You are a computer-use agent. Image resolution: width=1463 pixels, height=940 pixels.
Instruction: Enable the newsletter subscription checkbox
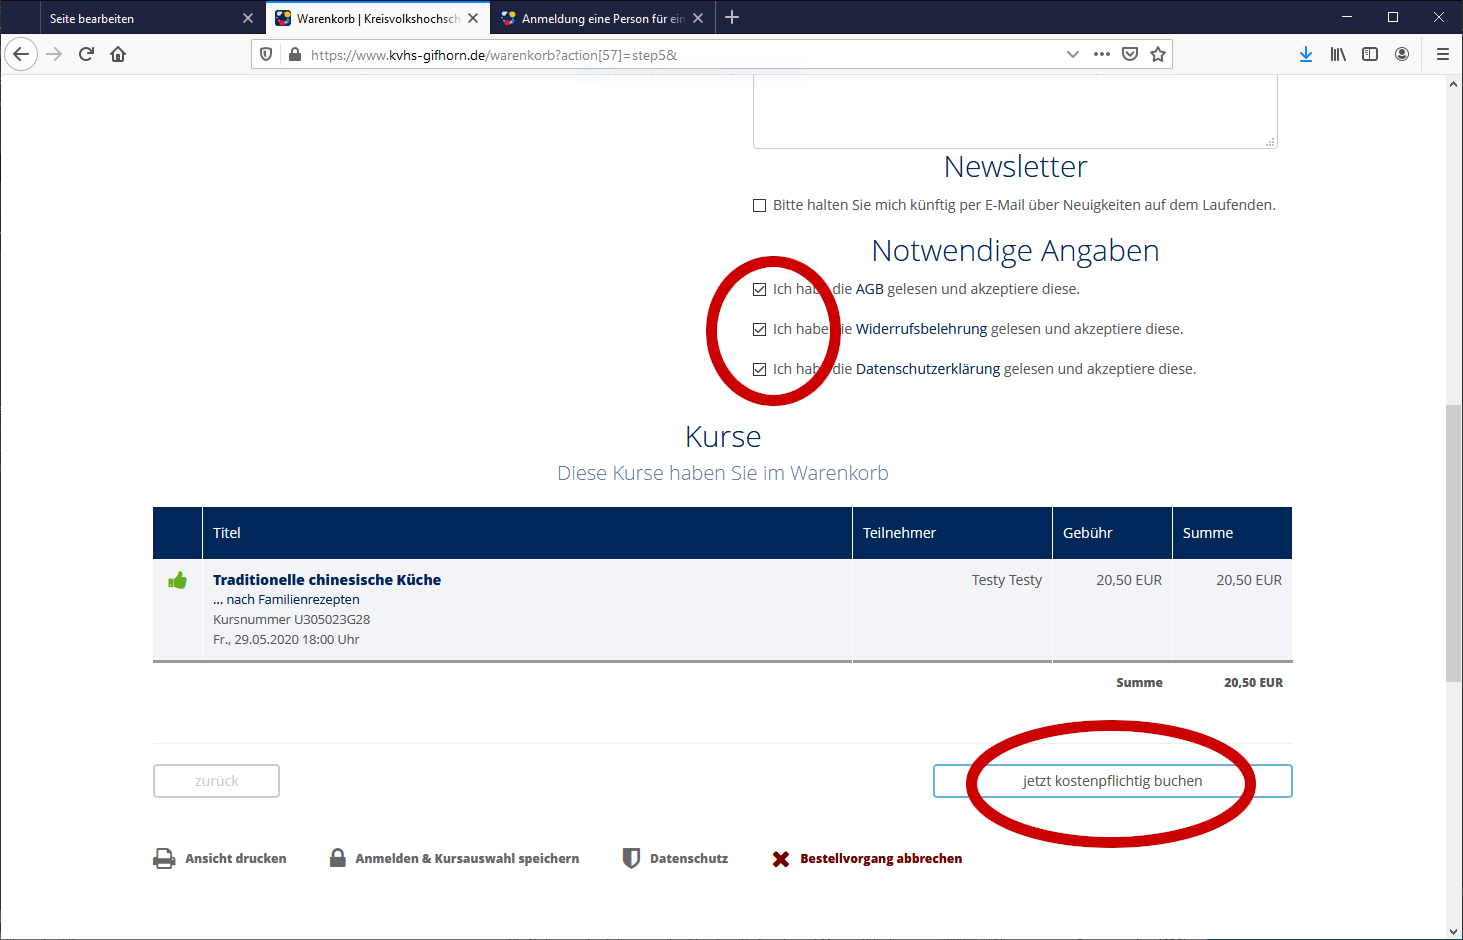coord(760,205)
